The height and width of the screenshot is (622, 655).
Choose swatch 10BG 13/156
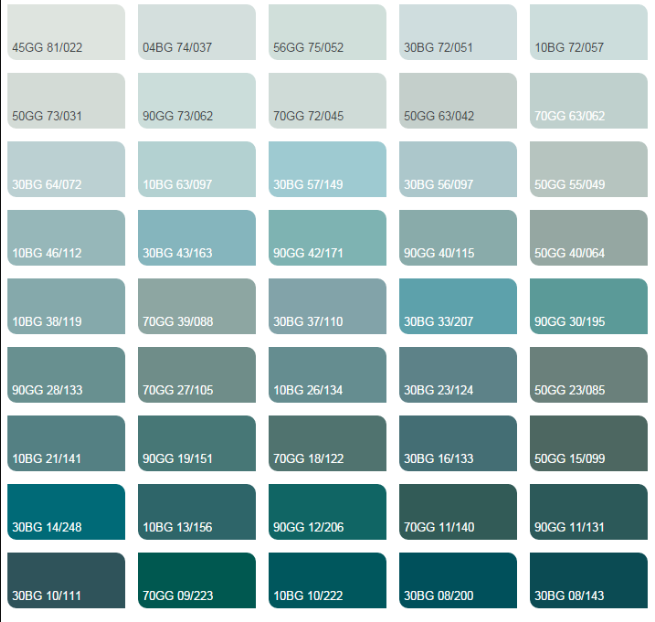[x=197, y=512]
